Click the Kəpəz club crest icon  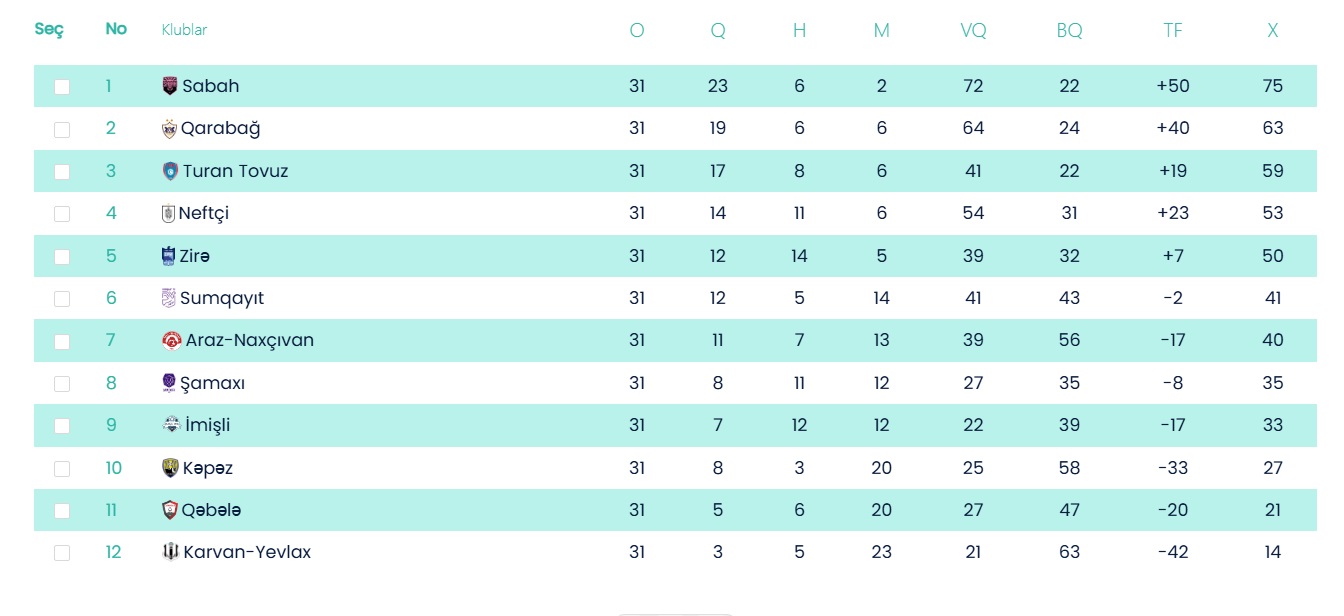tap(170, 468)
